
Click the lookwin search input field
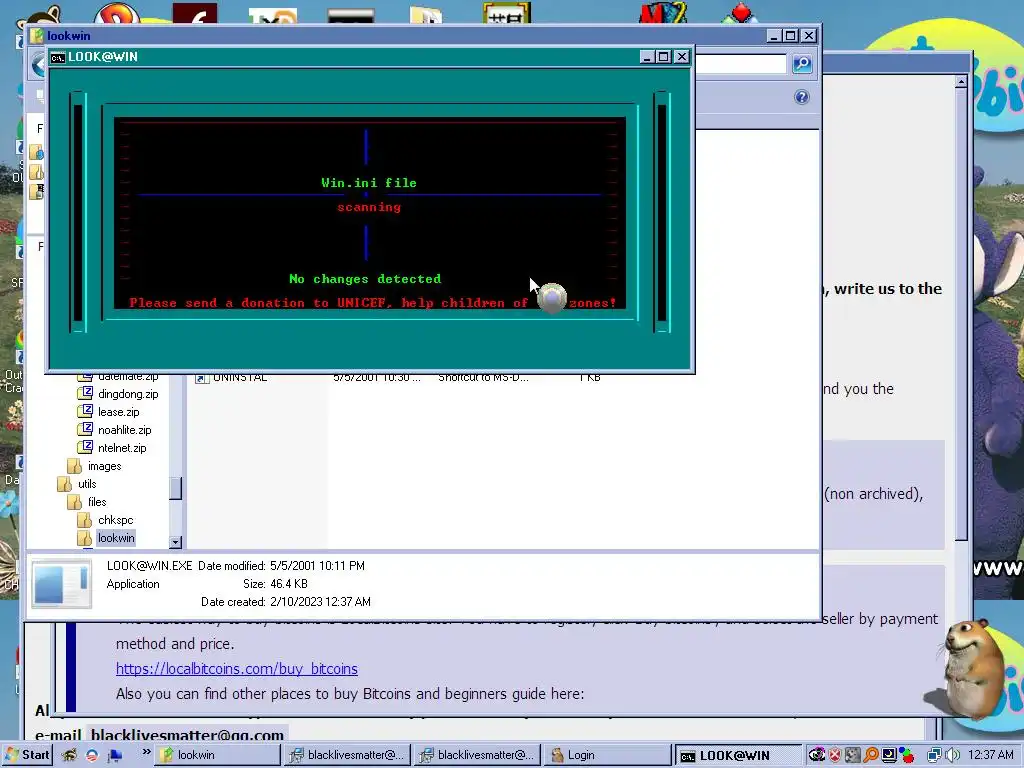point(740,64)
